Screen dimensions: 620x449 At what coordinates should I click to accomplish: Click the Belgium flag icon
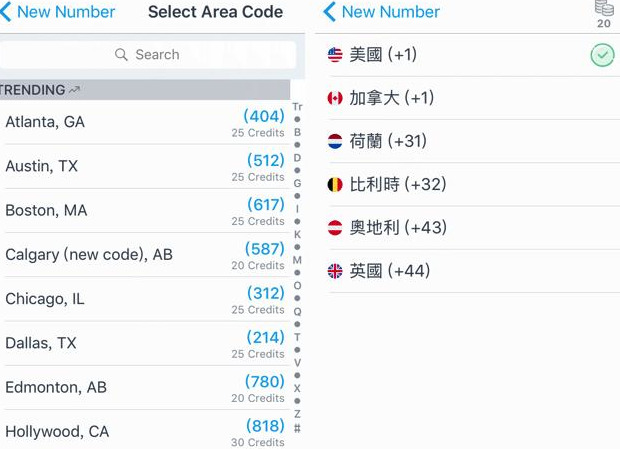click(335, 184)
